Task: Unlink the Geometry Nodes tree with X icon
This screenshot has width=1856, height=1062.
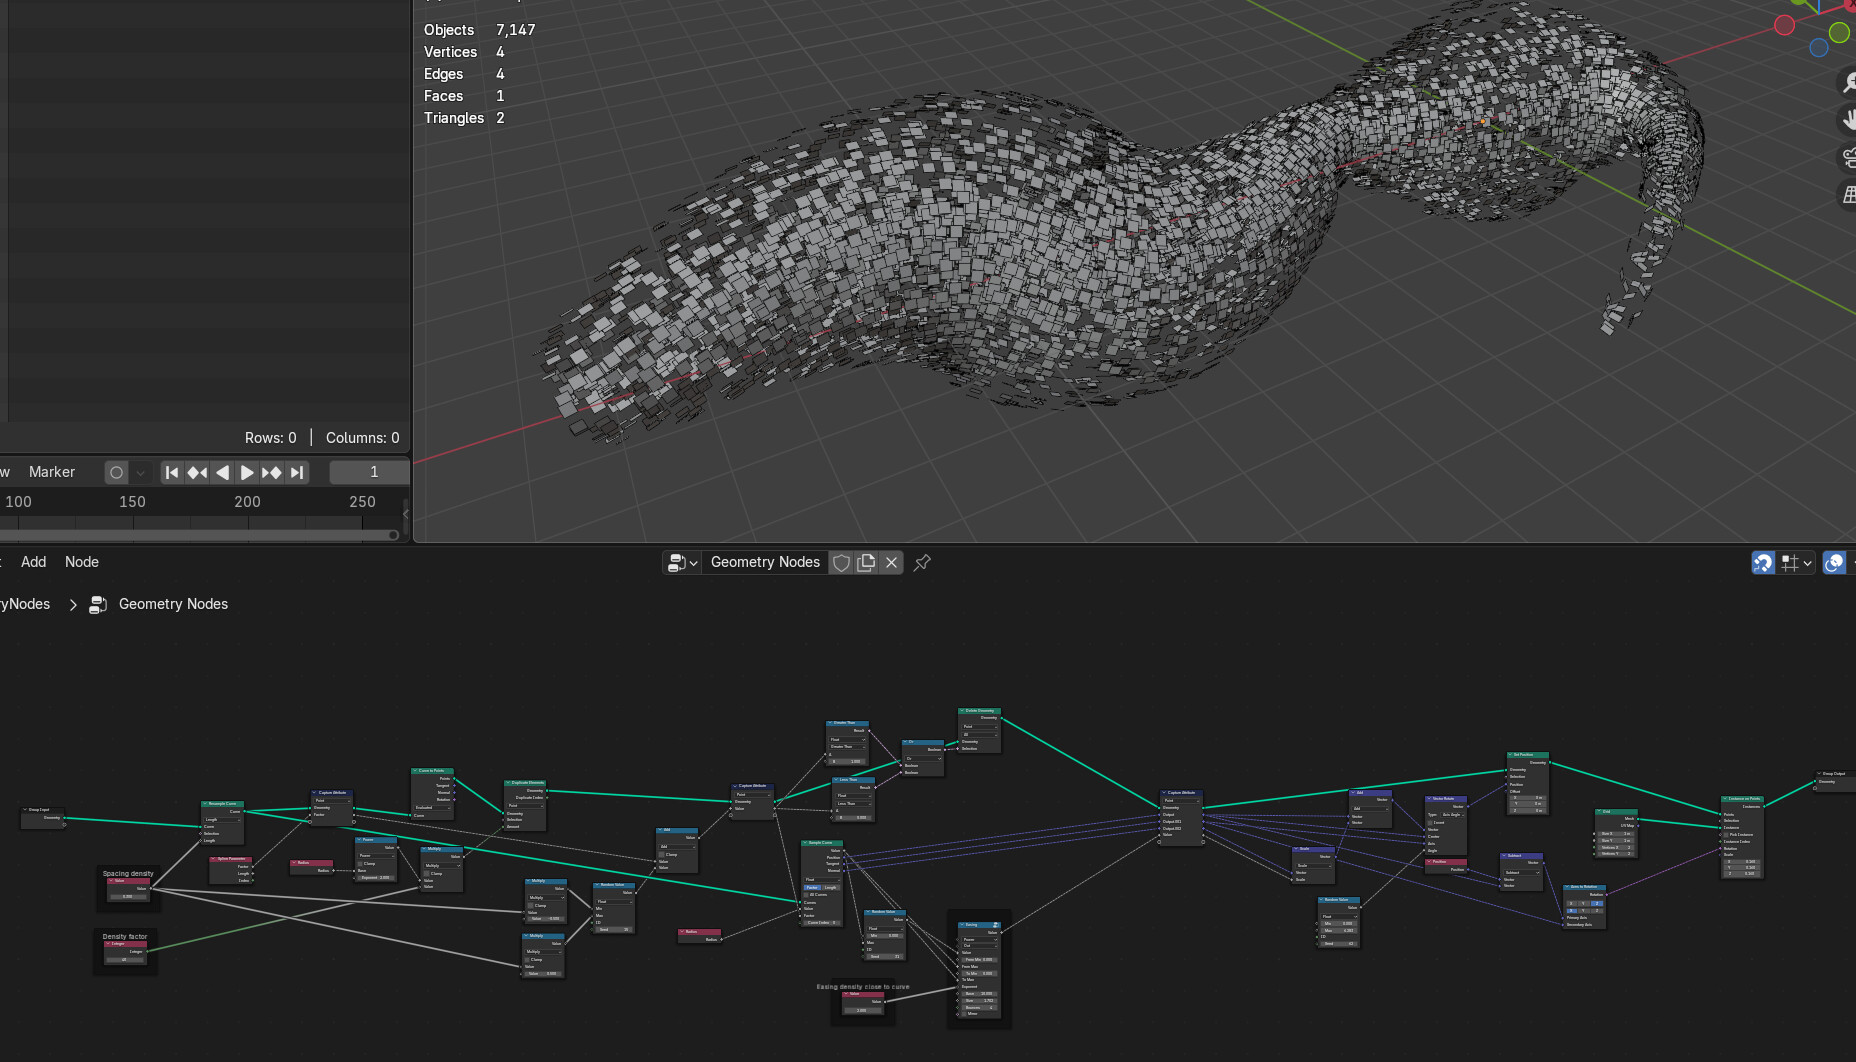Action: click(x=892, y=563)
